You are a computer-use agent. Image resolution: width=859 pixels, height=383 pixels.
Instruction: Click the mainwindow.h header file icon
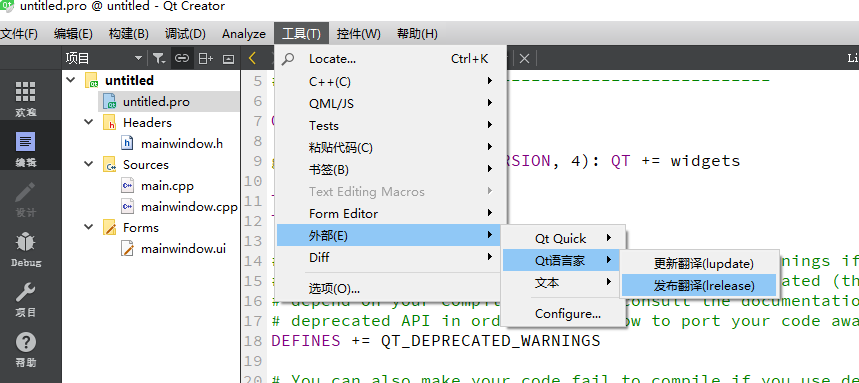pos(128,144)
